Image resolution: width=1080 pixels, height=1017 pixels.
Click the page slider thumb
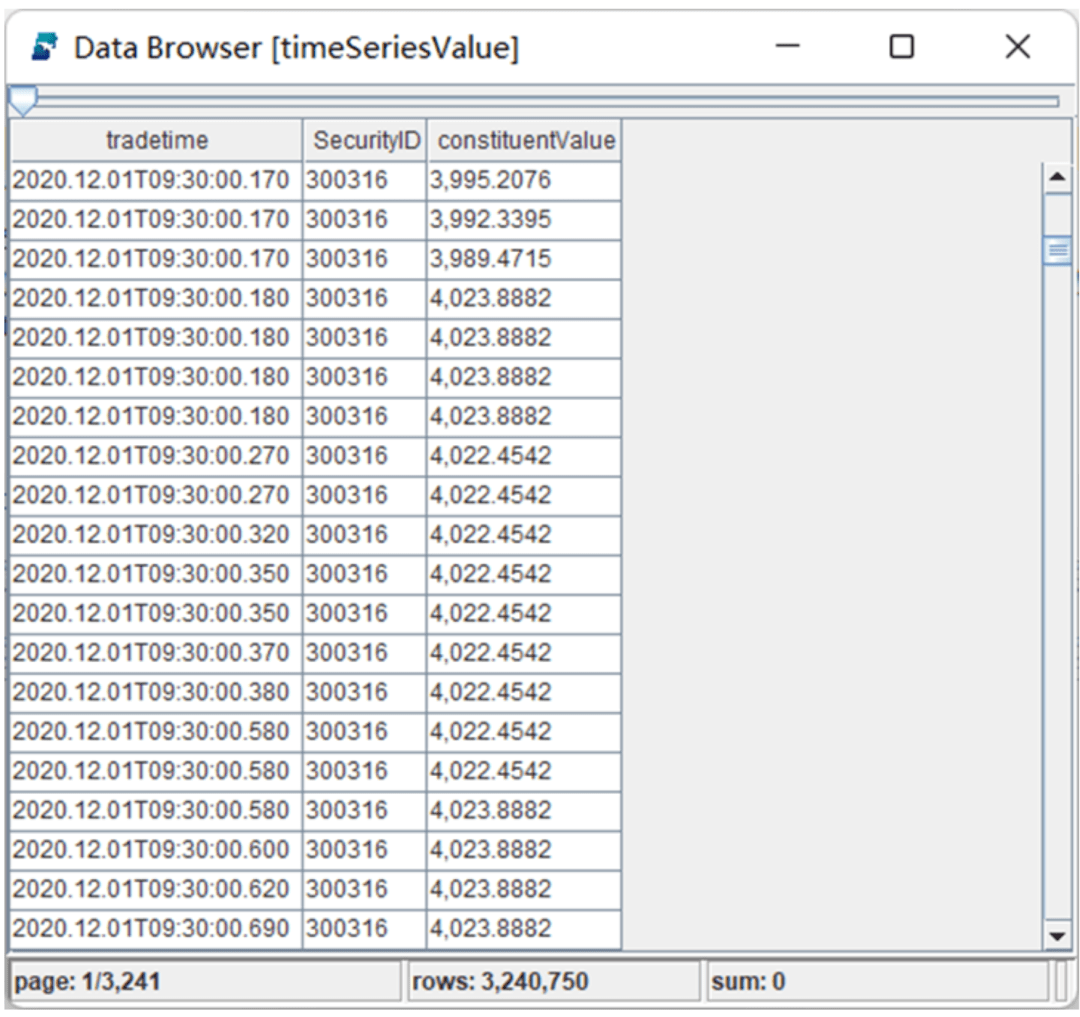[23, 101]
